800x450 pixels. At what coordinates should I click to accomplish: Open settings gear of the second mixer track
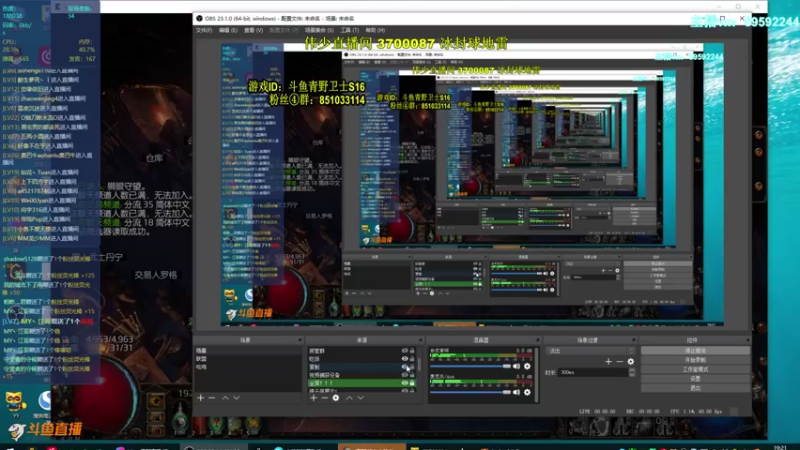tap(527, 392)
